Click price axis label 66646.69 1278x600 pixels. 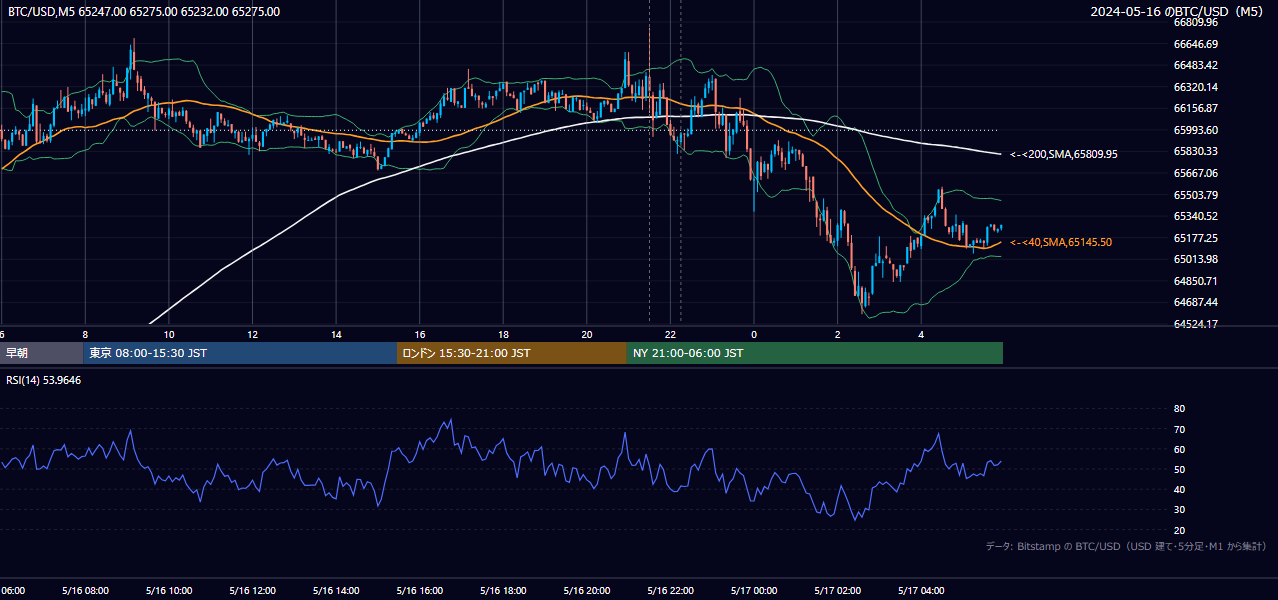tap(1195, 44)
